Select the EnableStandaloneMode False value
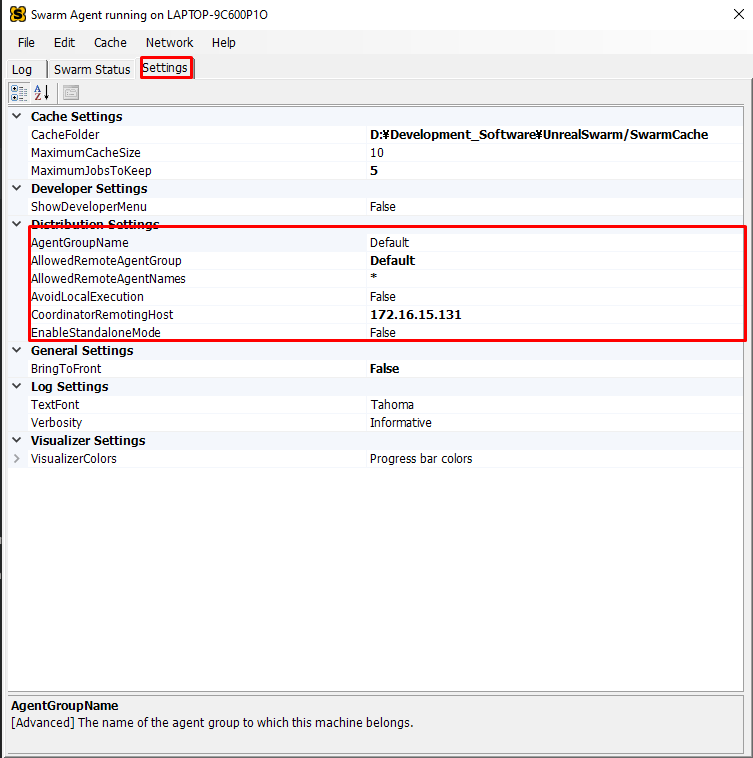753x758 pixels. (383, 333)
